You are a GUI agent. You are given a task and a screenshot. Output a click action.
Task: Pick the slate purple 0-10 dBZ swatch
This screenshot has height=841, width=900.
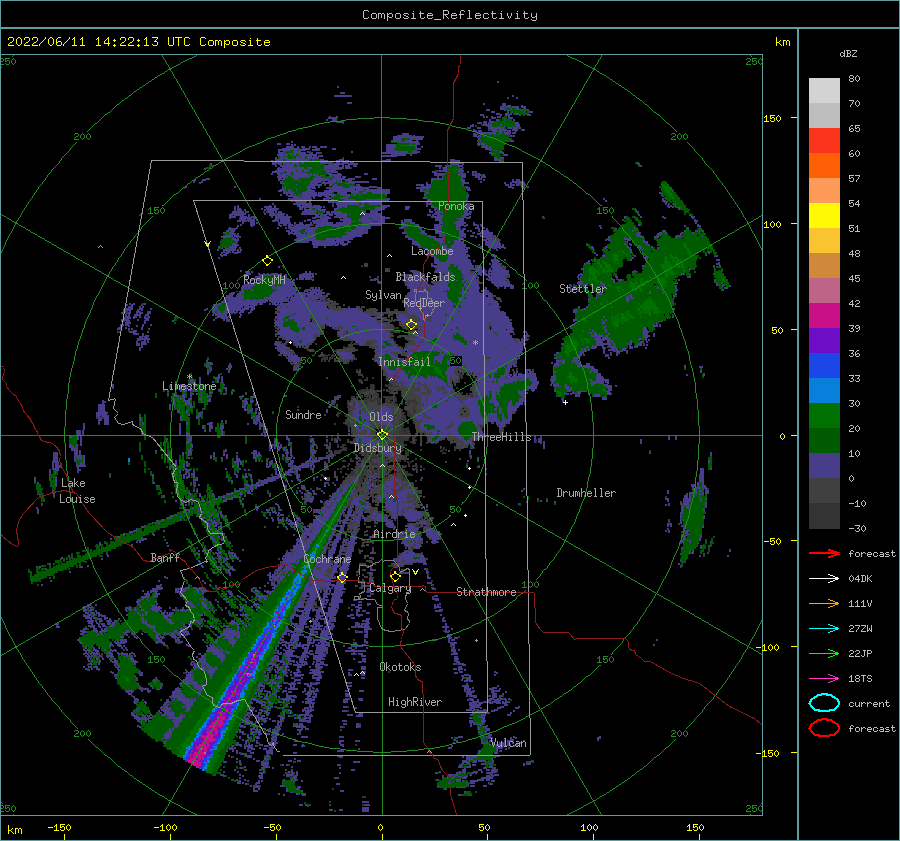click(x=824, y=466)
